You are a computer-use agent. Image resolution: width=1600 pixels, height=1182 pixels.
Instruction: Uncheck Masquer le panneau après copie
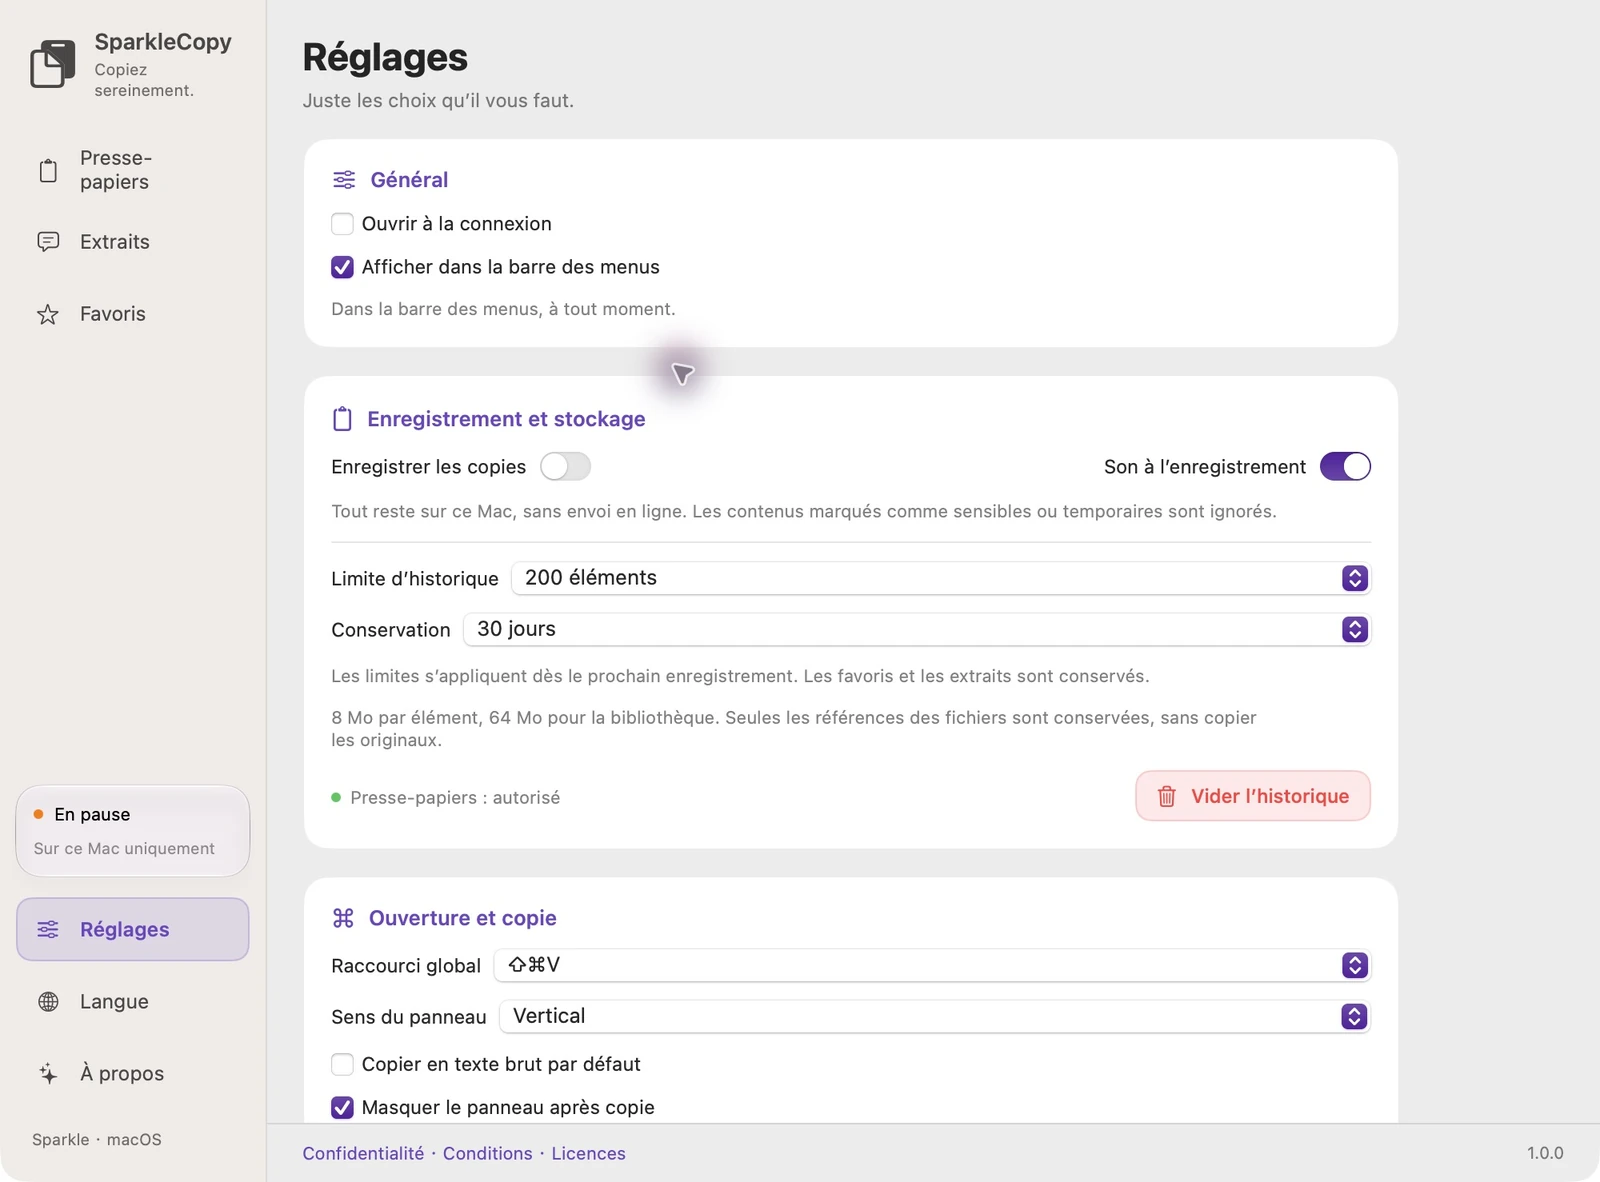tap(342, 1107)
